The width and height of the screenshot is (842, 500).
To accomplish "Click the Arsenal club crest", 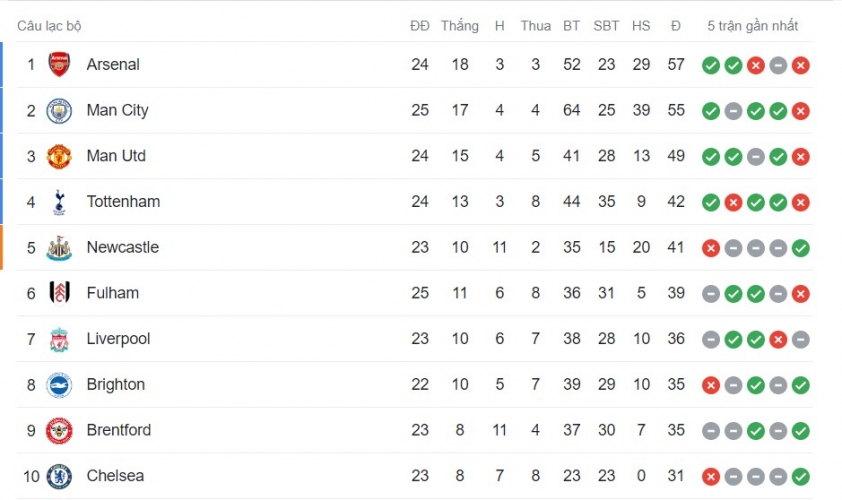I will click(x=59, y=64).
